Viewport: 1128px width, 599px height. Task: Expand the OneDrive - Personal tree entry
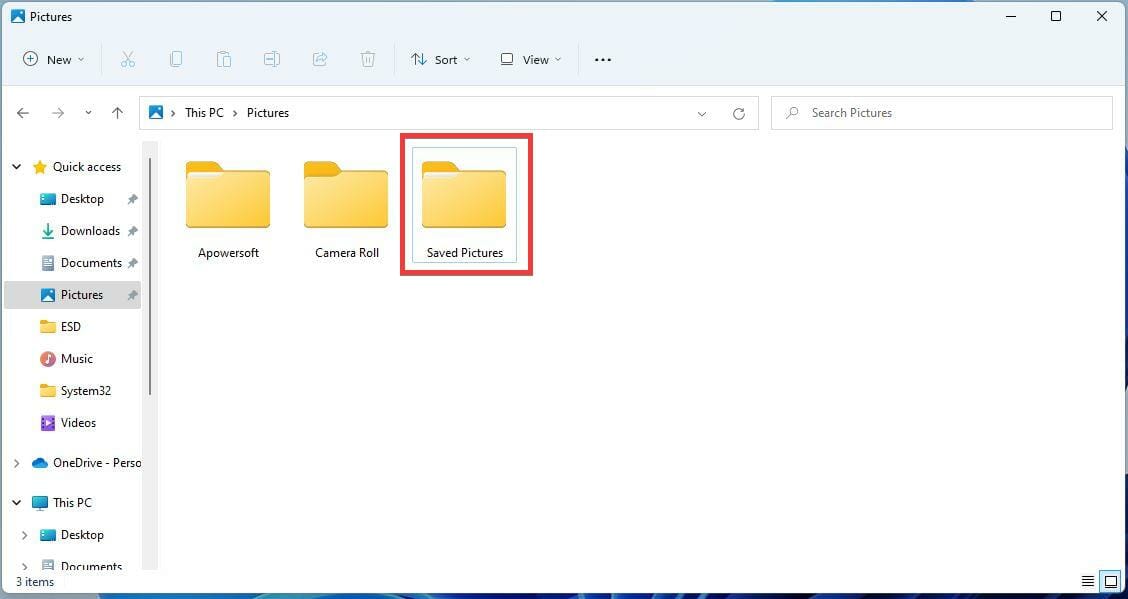tap(16, 462)
